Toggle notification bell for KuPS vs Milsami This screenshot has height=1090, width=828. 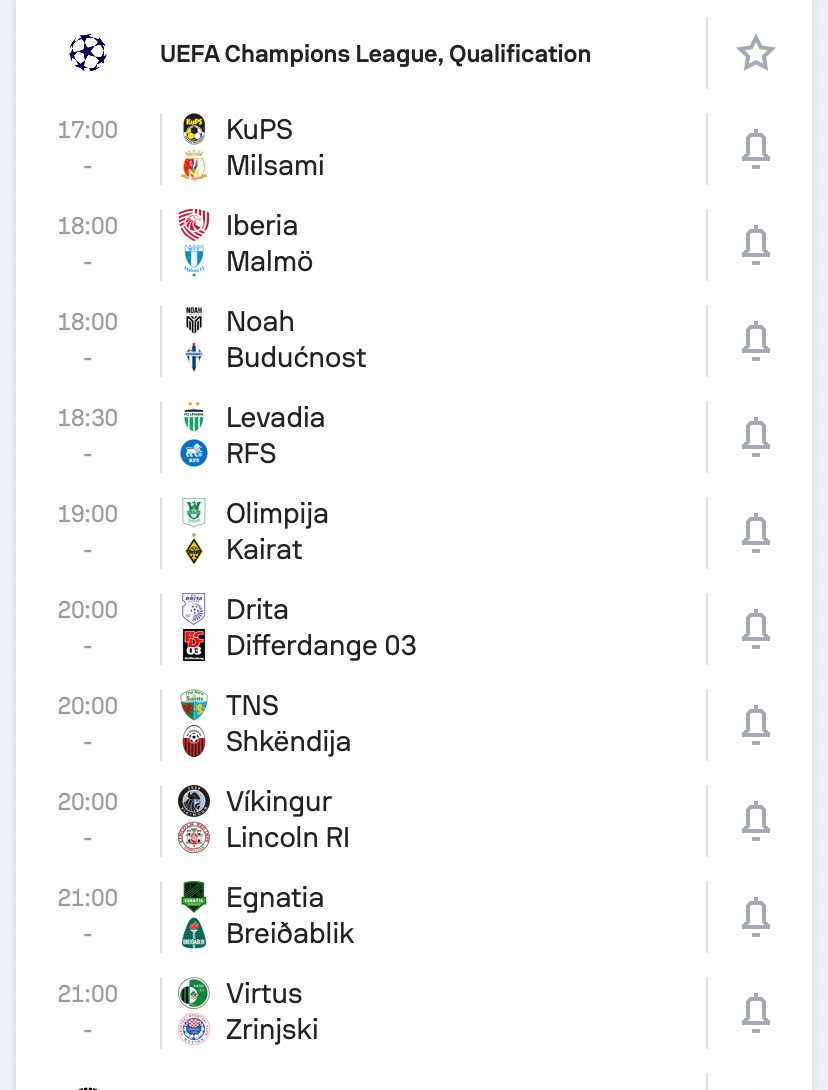pyautogui.click(x=755, y=149)
